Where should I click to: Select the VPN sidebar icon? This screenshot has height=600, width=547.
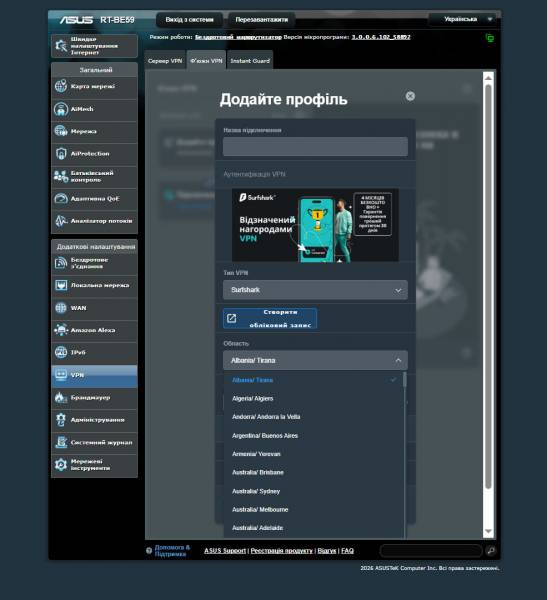coord(61,375)
